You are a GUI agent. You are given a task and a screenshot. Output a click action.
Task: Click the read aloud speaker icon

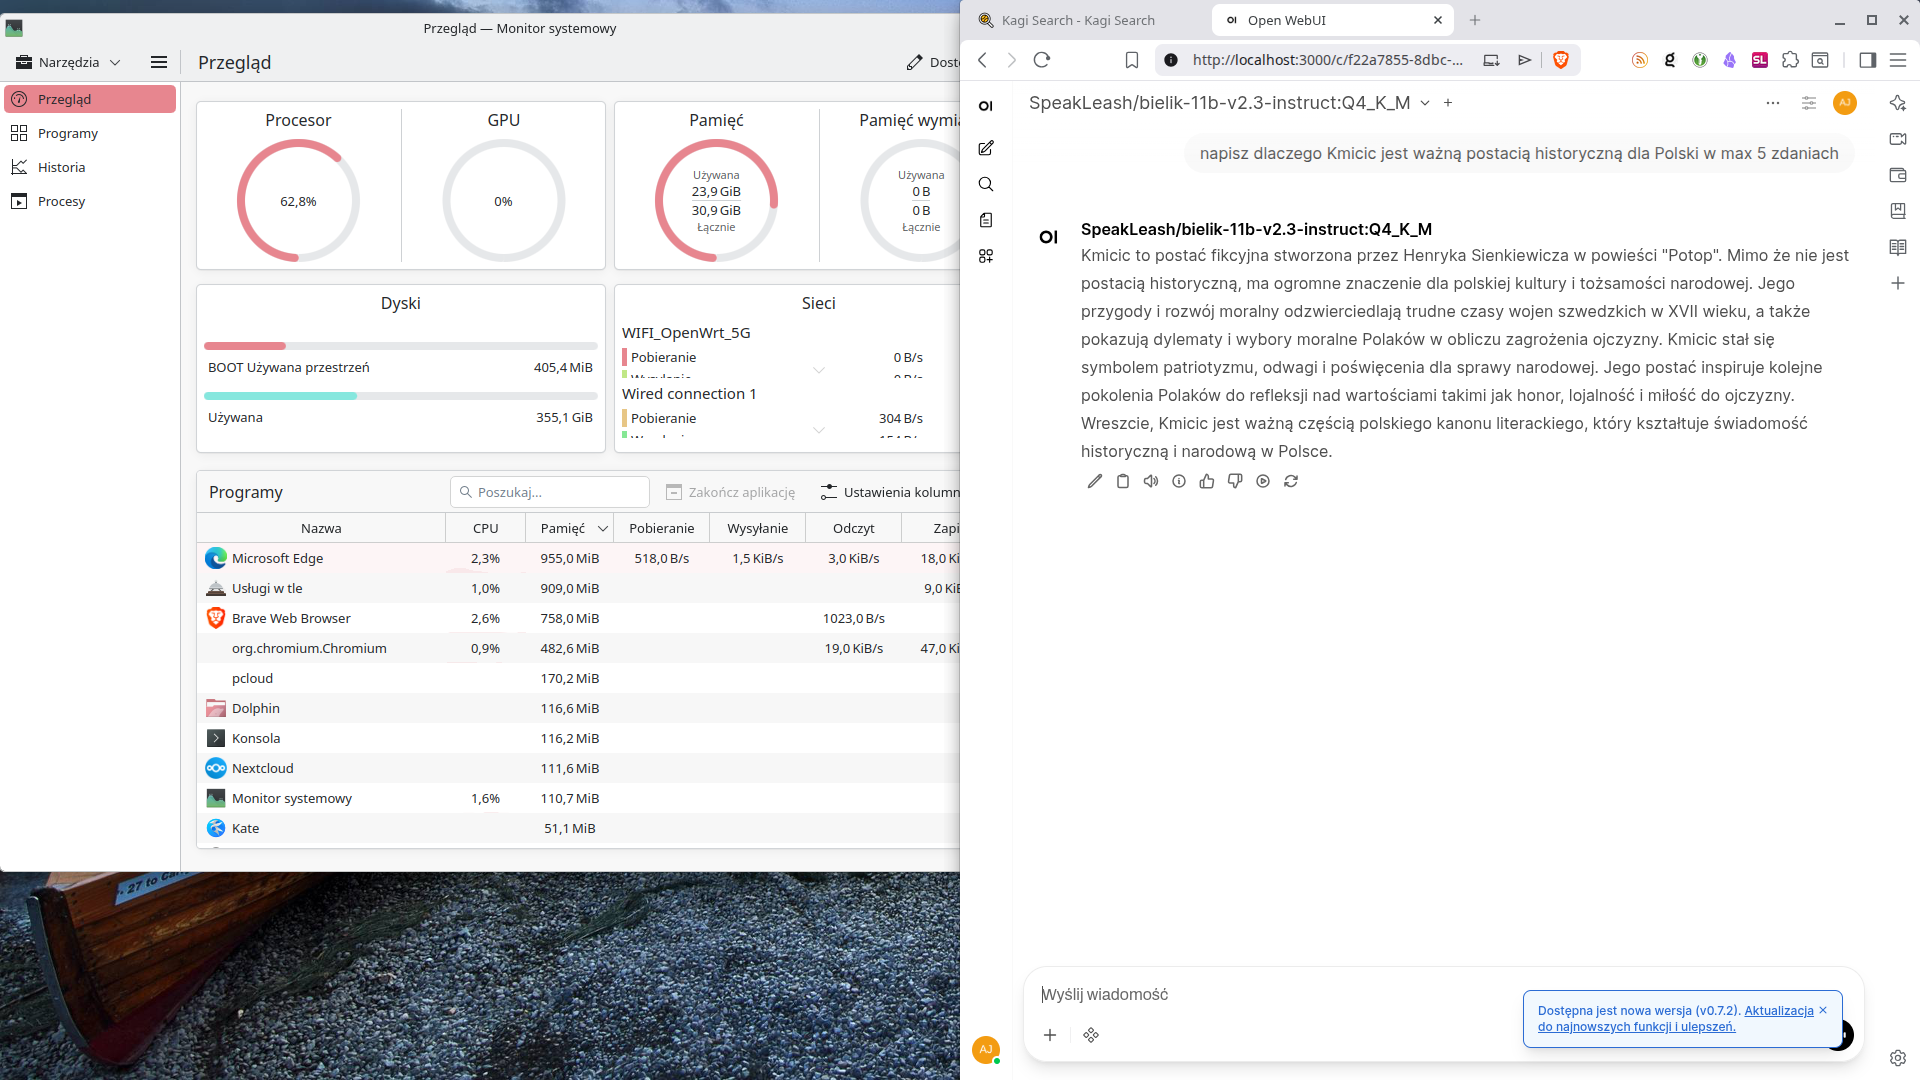click(1151, 481)
